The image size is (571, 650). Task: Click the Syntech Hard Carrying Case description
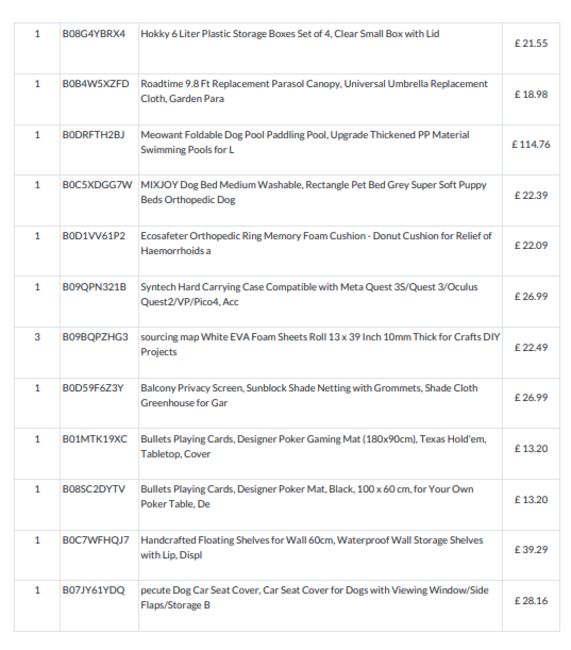(309, 294)
